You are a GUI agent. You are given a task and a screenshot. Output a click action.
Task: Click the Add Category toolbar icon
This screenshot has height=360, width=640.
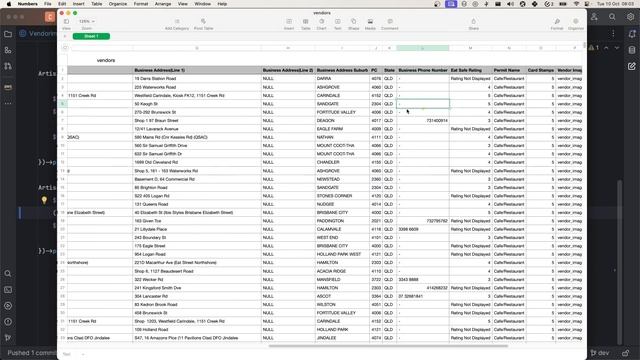point(177,22)
